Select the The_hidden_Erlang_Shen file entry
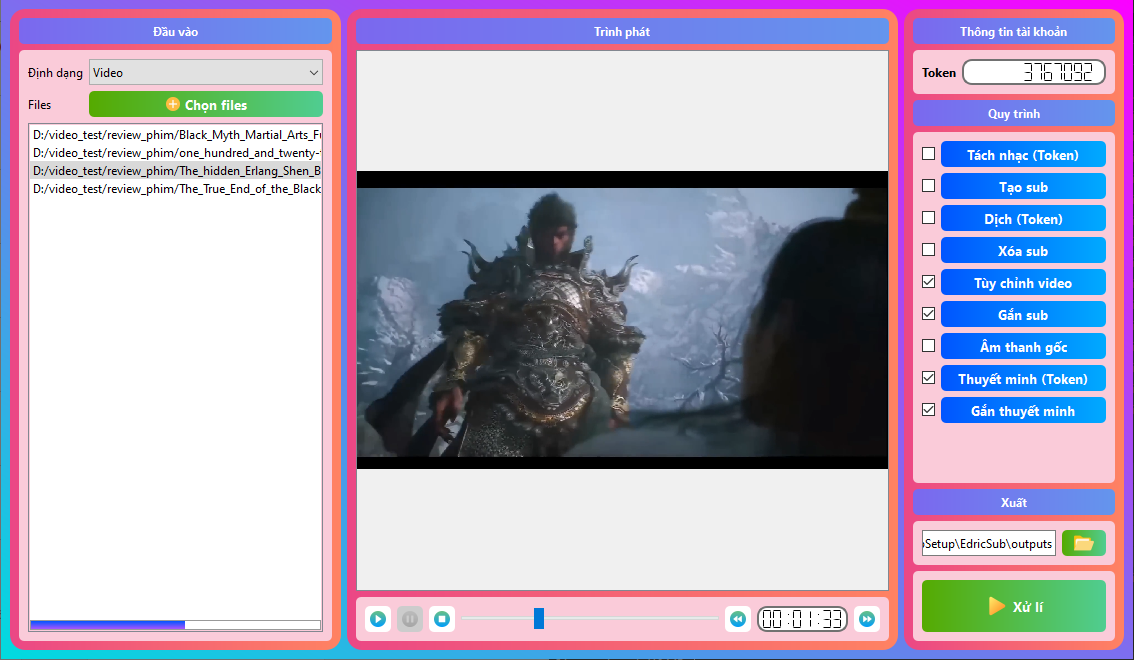Screen dimensions: 1134x660 click(x=176, y=170)
